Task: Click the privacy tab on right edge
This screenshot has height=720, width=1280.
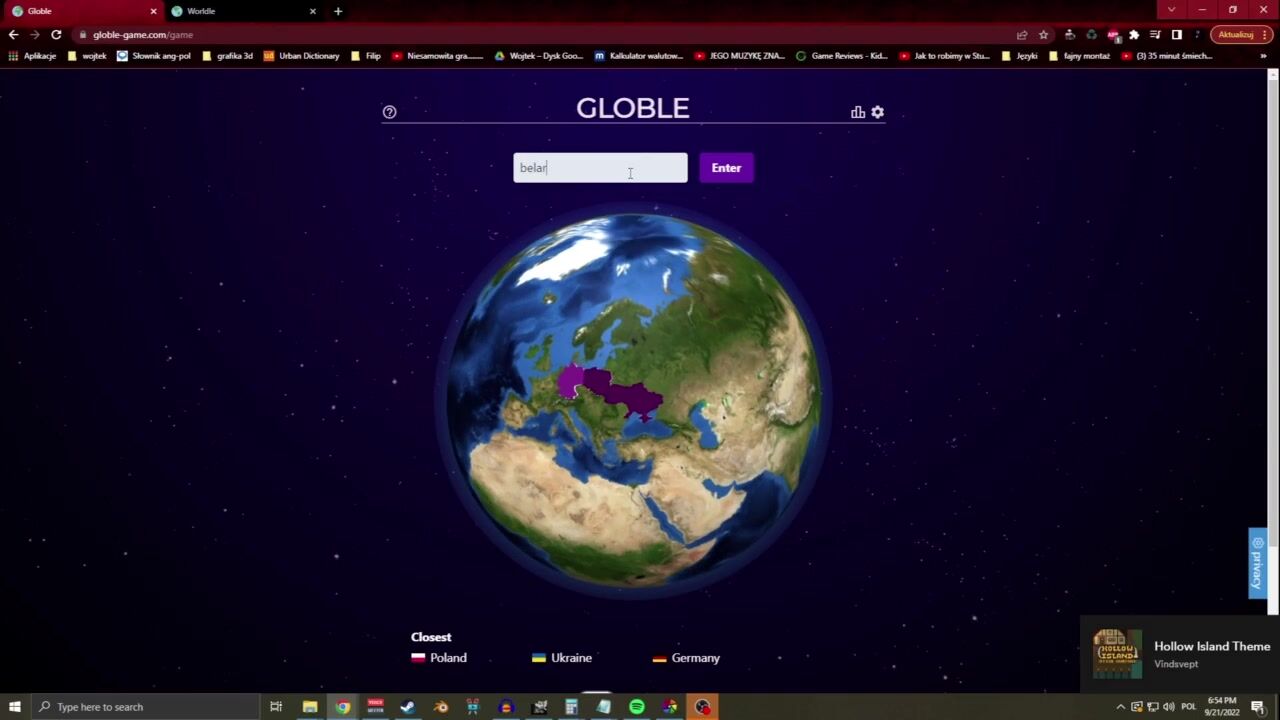Action: 1258,563
